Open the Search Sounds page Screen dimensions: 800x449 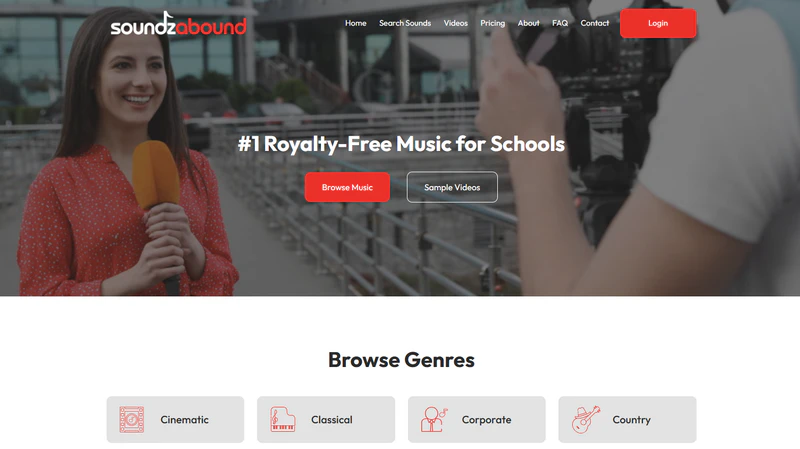click(405, 23)
